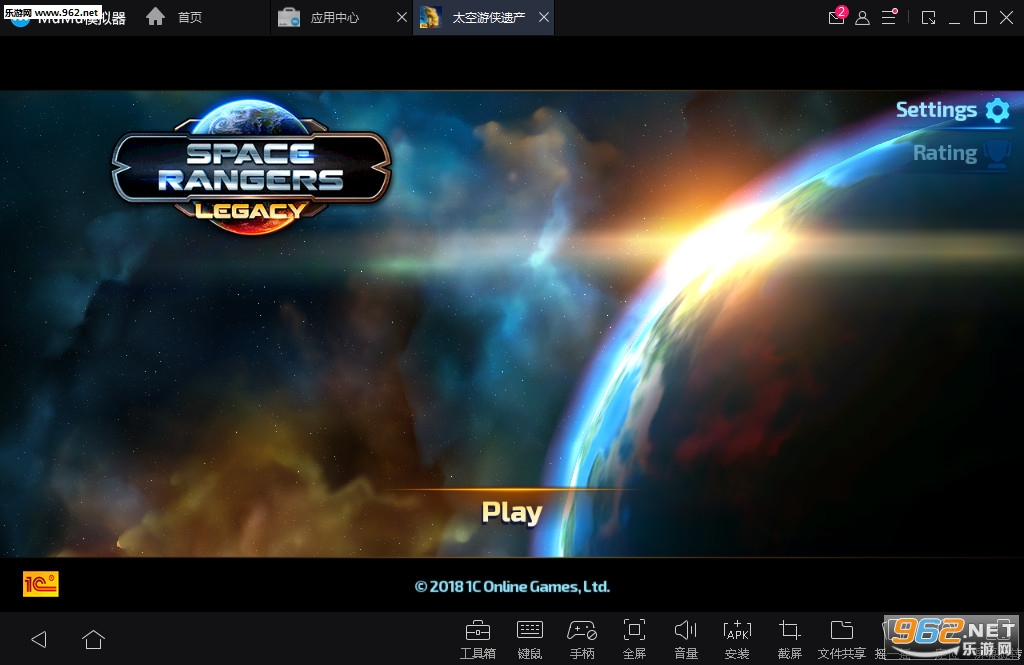The image size is (1024, 665).
Task: Open the mail notifications icon
Action: (837, 17)
